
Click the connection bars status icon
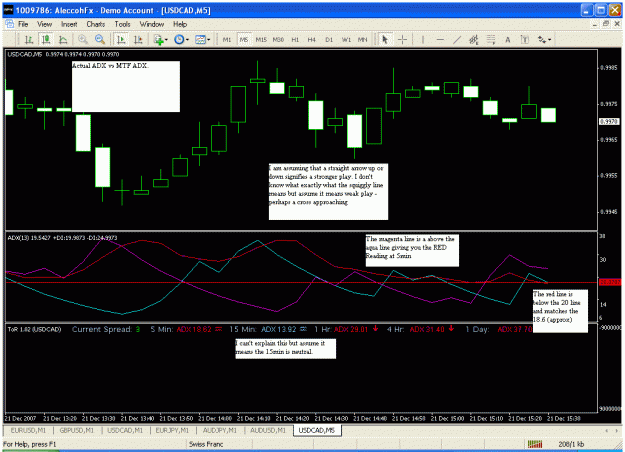coord(535,444)
